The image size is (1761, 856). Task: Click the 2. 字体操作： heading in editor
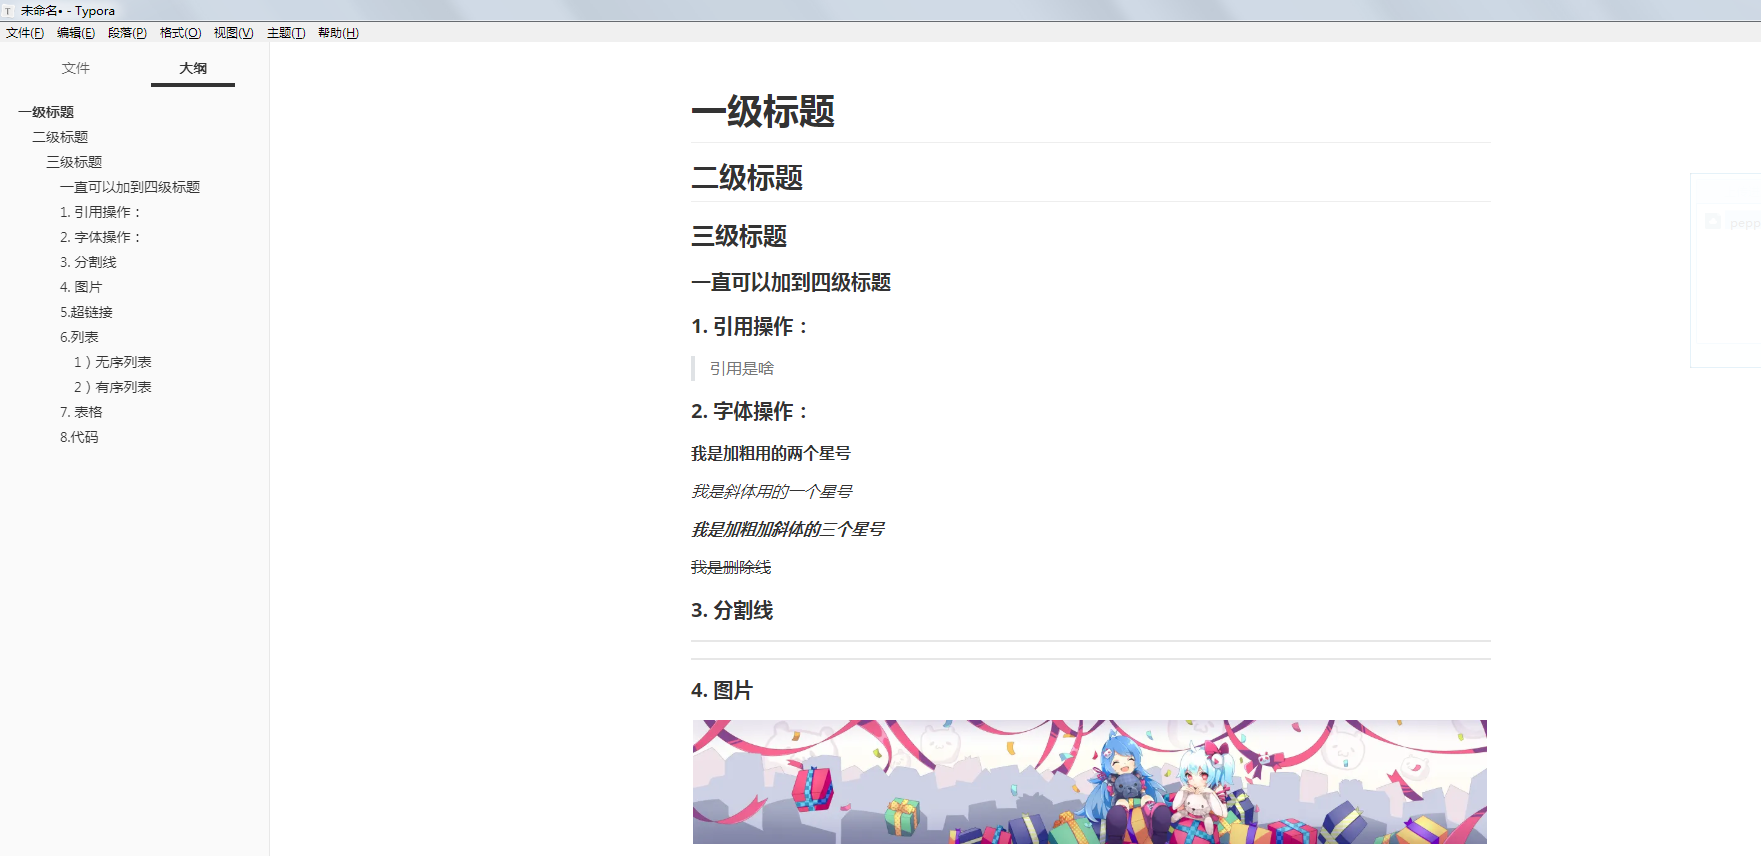tap(750, 412)
